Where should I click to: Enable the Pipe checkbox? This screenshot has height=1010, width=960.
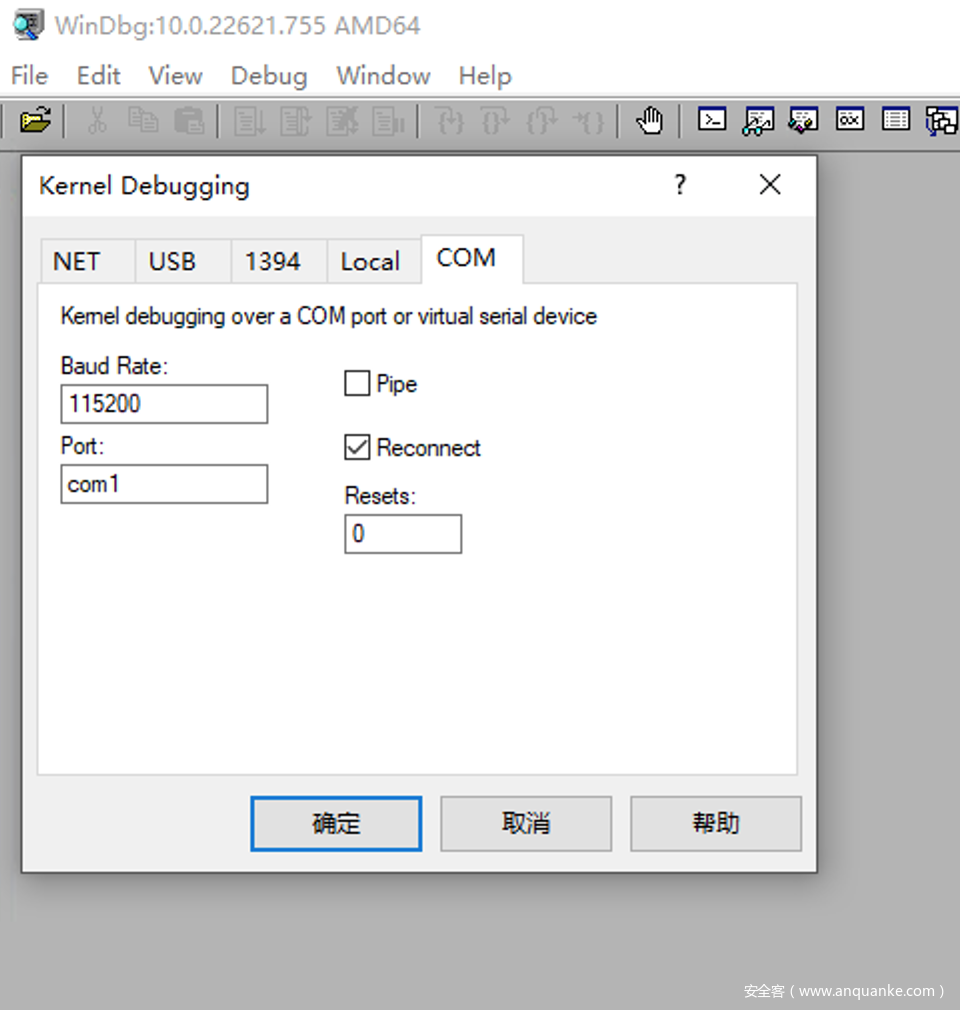pos(357,383)
